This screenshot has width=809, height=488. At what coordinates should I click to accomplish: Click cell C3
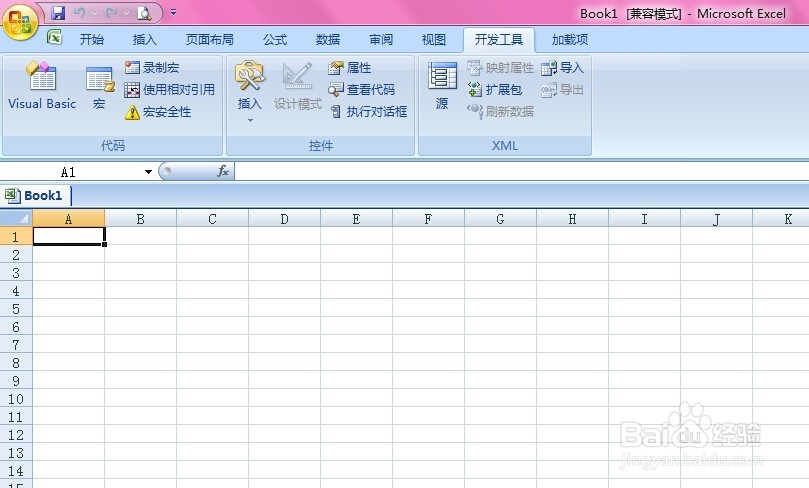(x=213, y=272)
